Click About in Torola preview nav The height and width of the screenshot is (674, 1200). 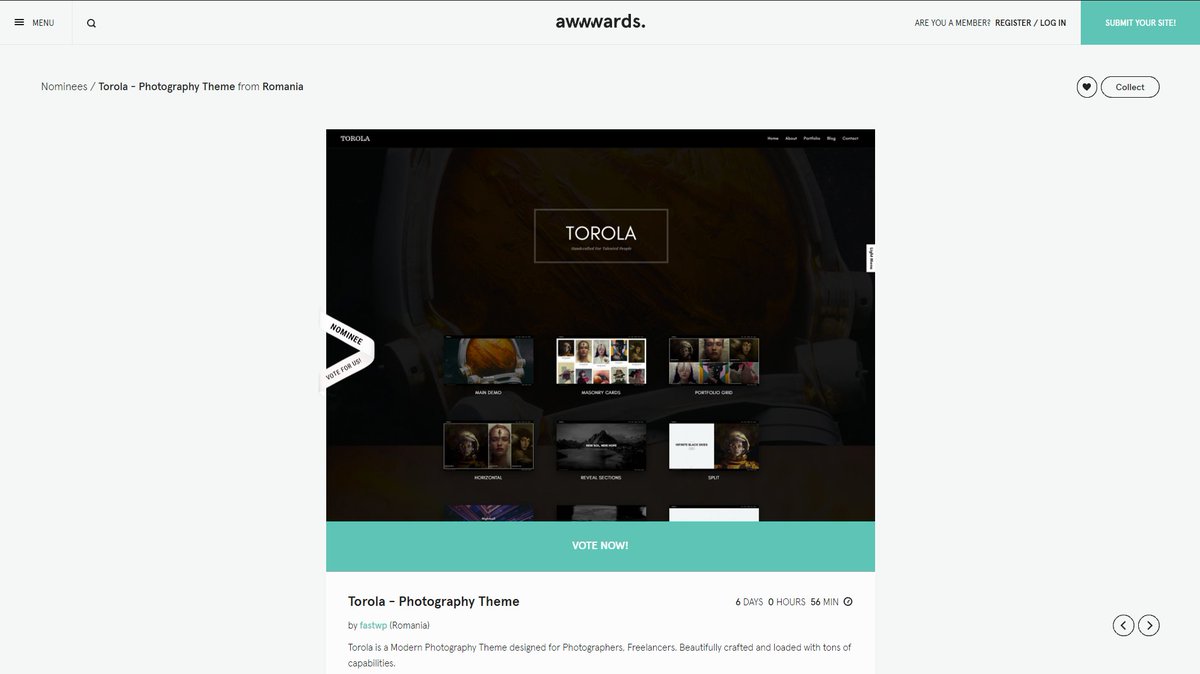pyautogui.click(x=791, y=138)
